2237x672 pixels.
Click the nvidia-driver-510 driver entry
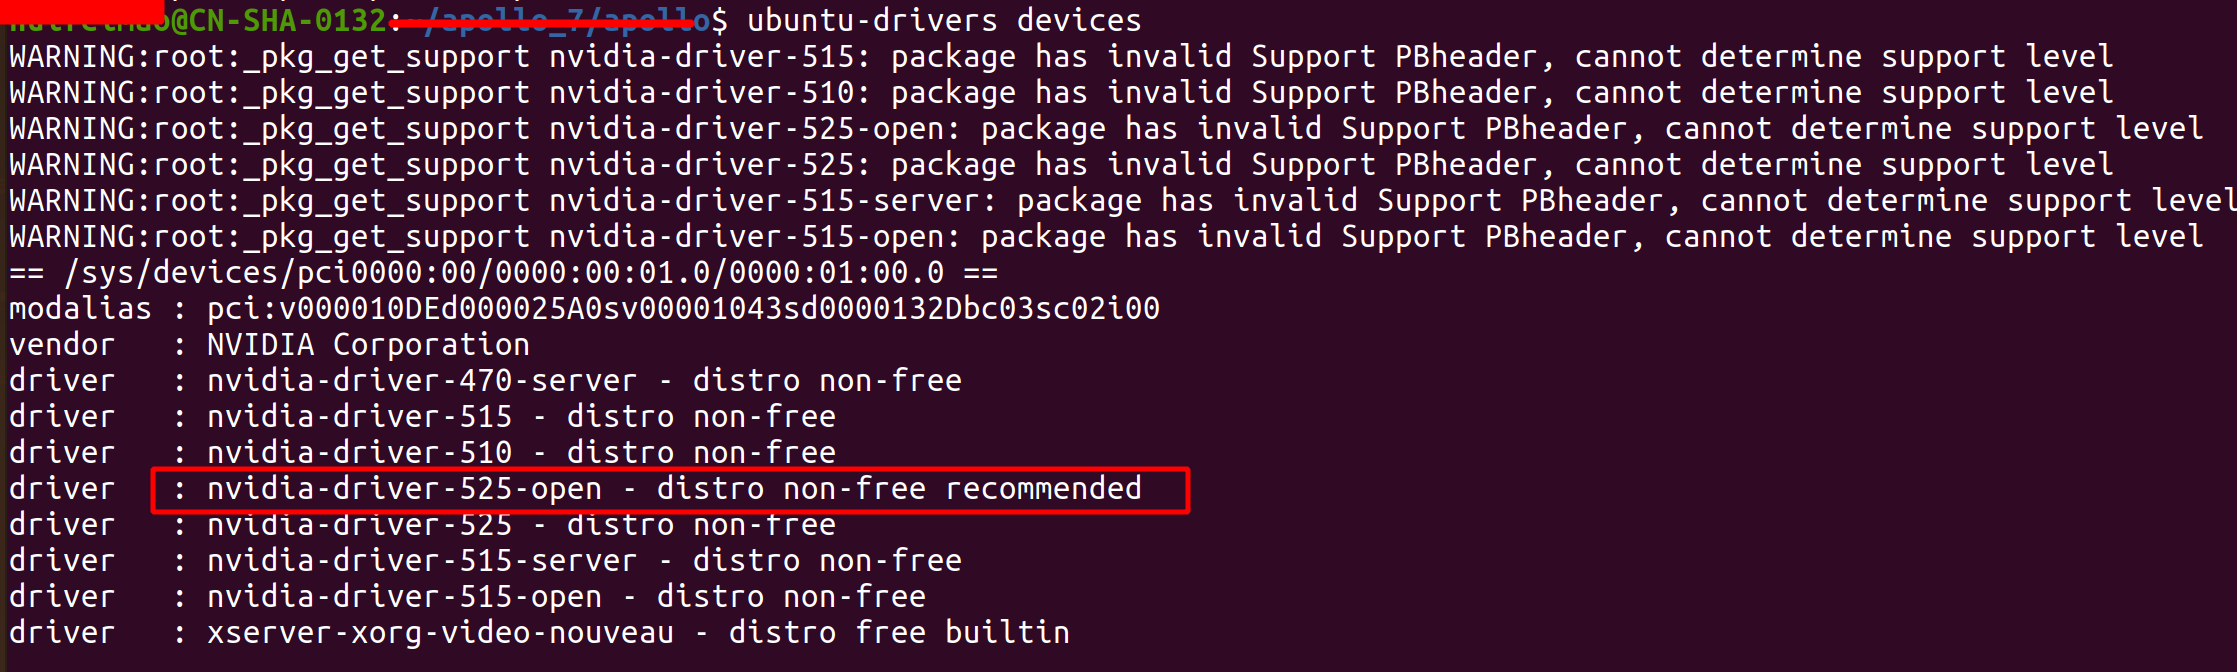coord(422,453)
